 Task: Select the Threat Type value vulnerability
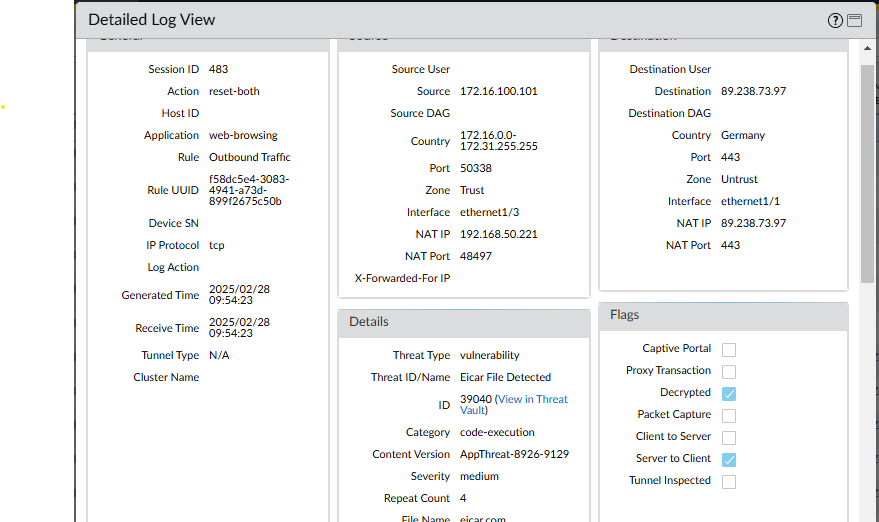point(490,355)
